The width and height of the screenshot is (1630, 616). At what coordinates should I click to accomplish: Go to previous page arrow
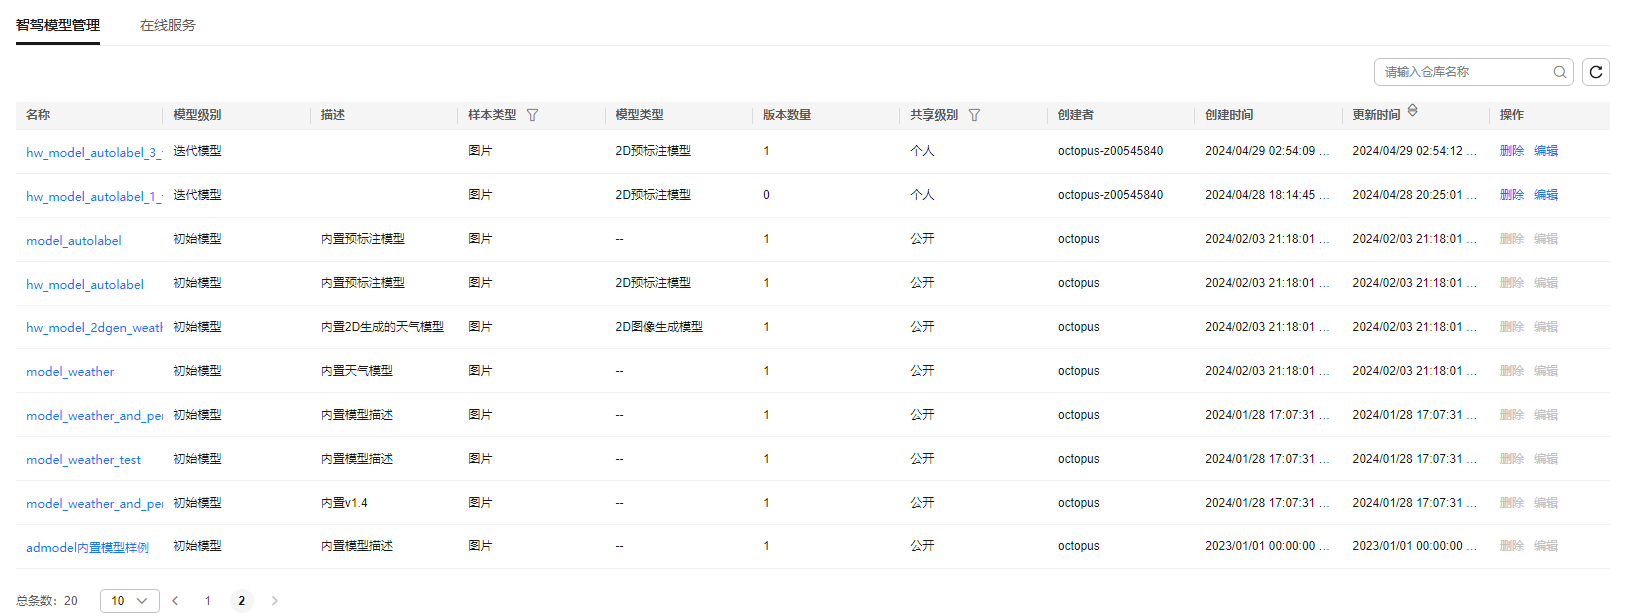click(175, 601)
